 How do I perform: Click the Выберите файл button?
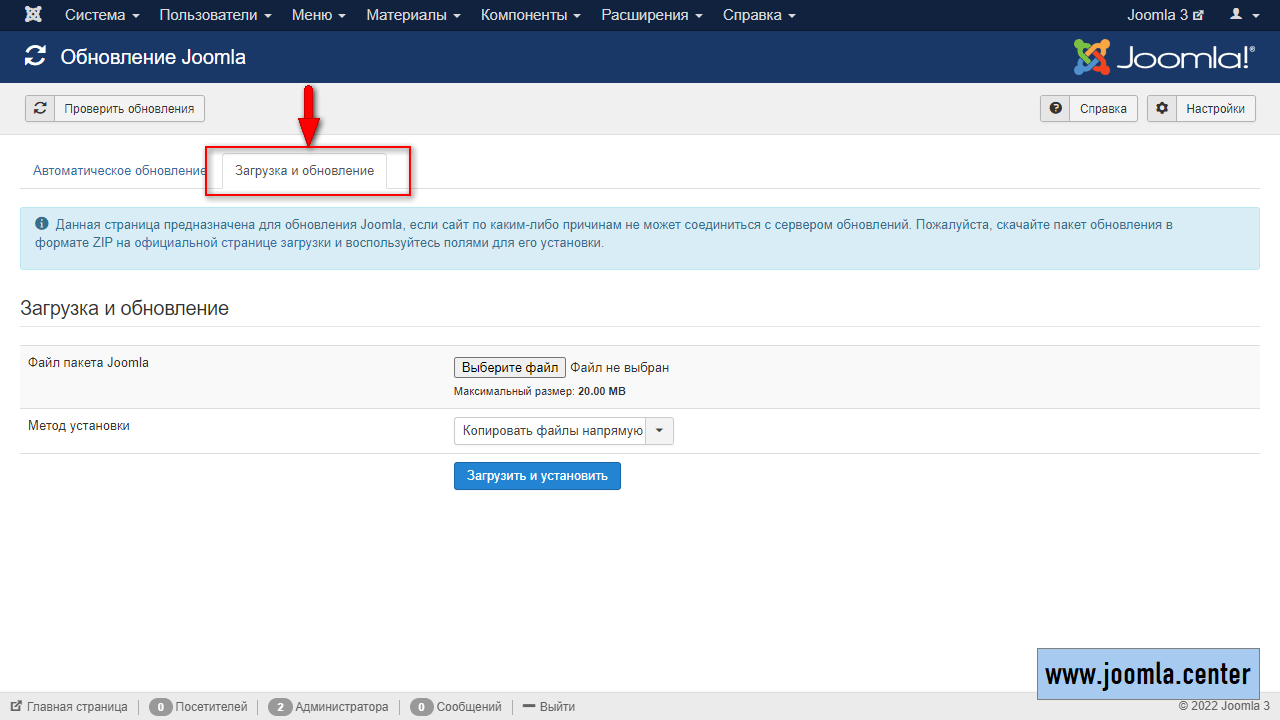tap(510, 367)
